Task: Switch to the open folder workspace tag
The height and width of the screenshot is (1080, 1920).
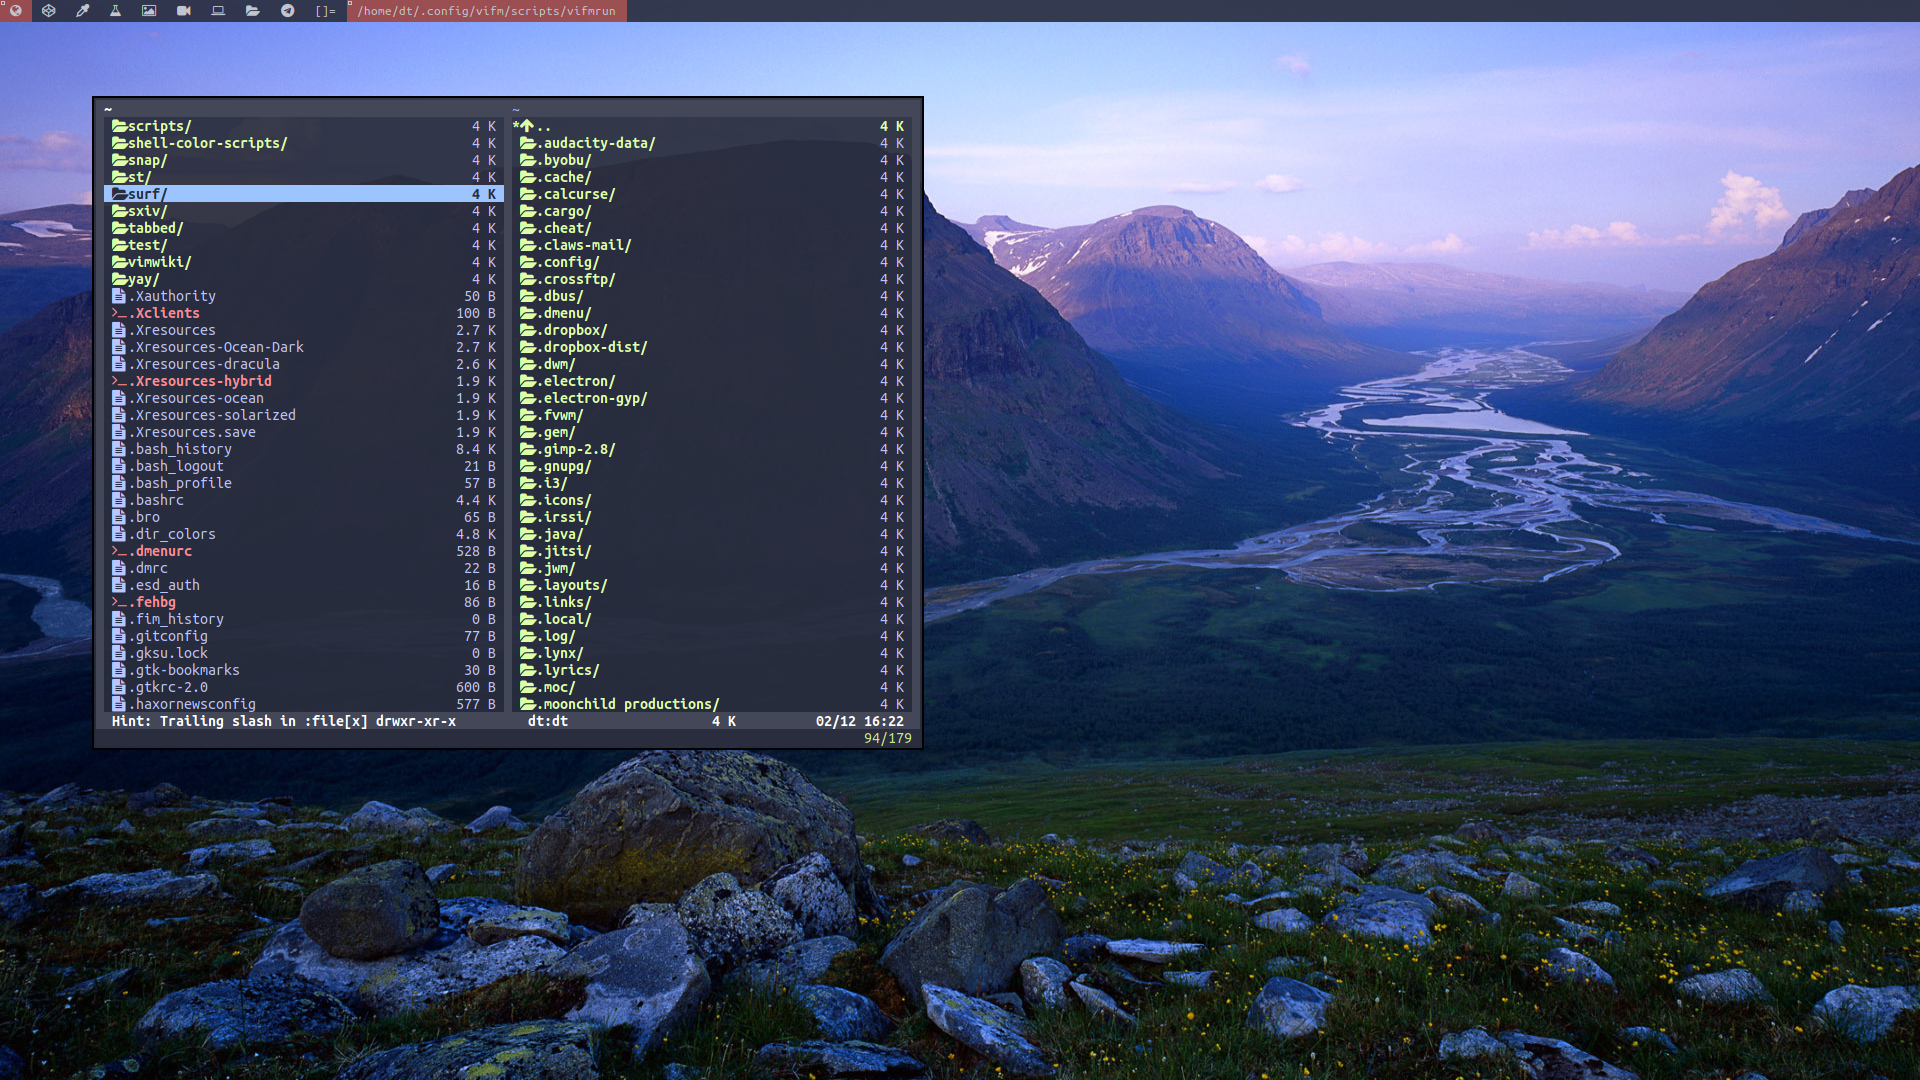Action: click(252, 11)
